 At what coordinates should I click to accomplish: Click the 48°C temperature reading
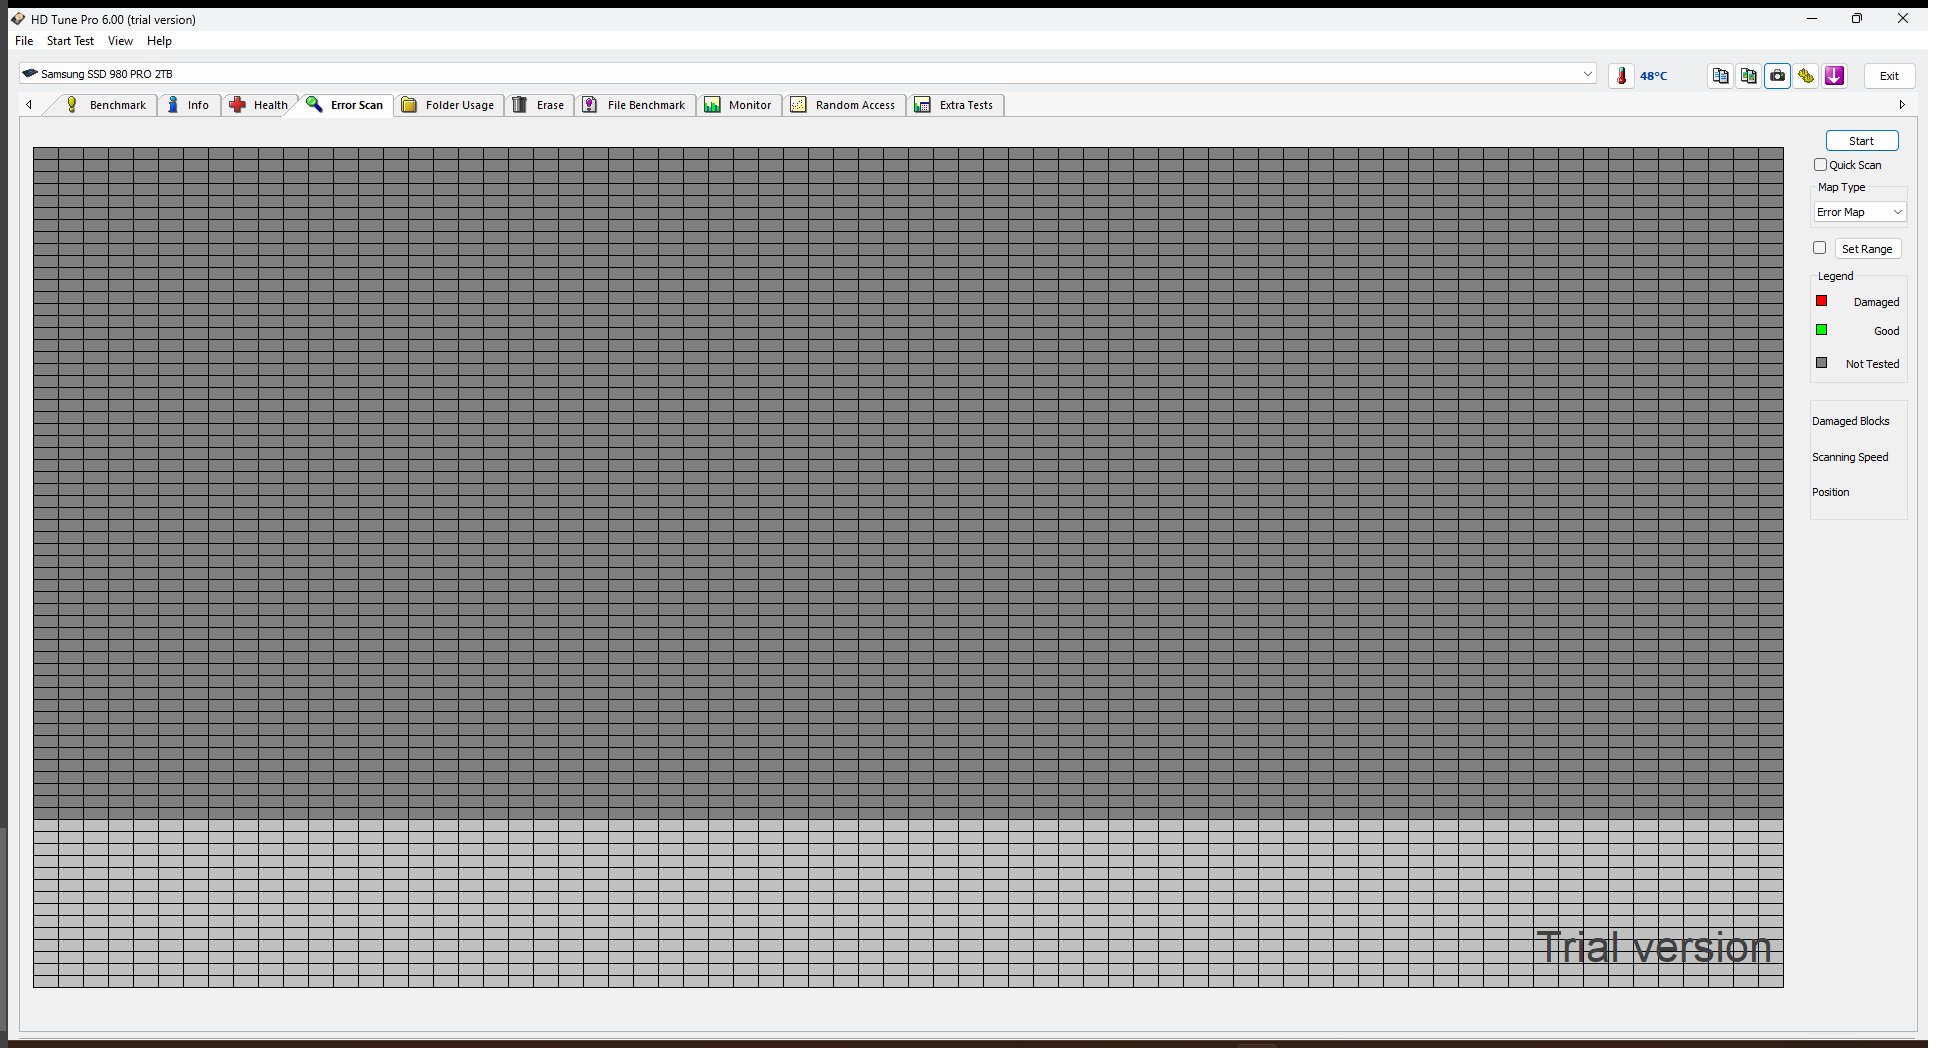tap(1653, 76)
